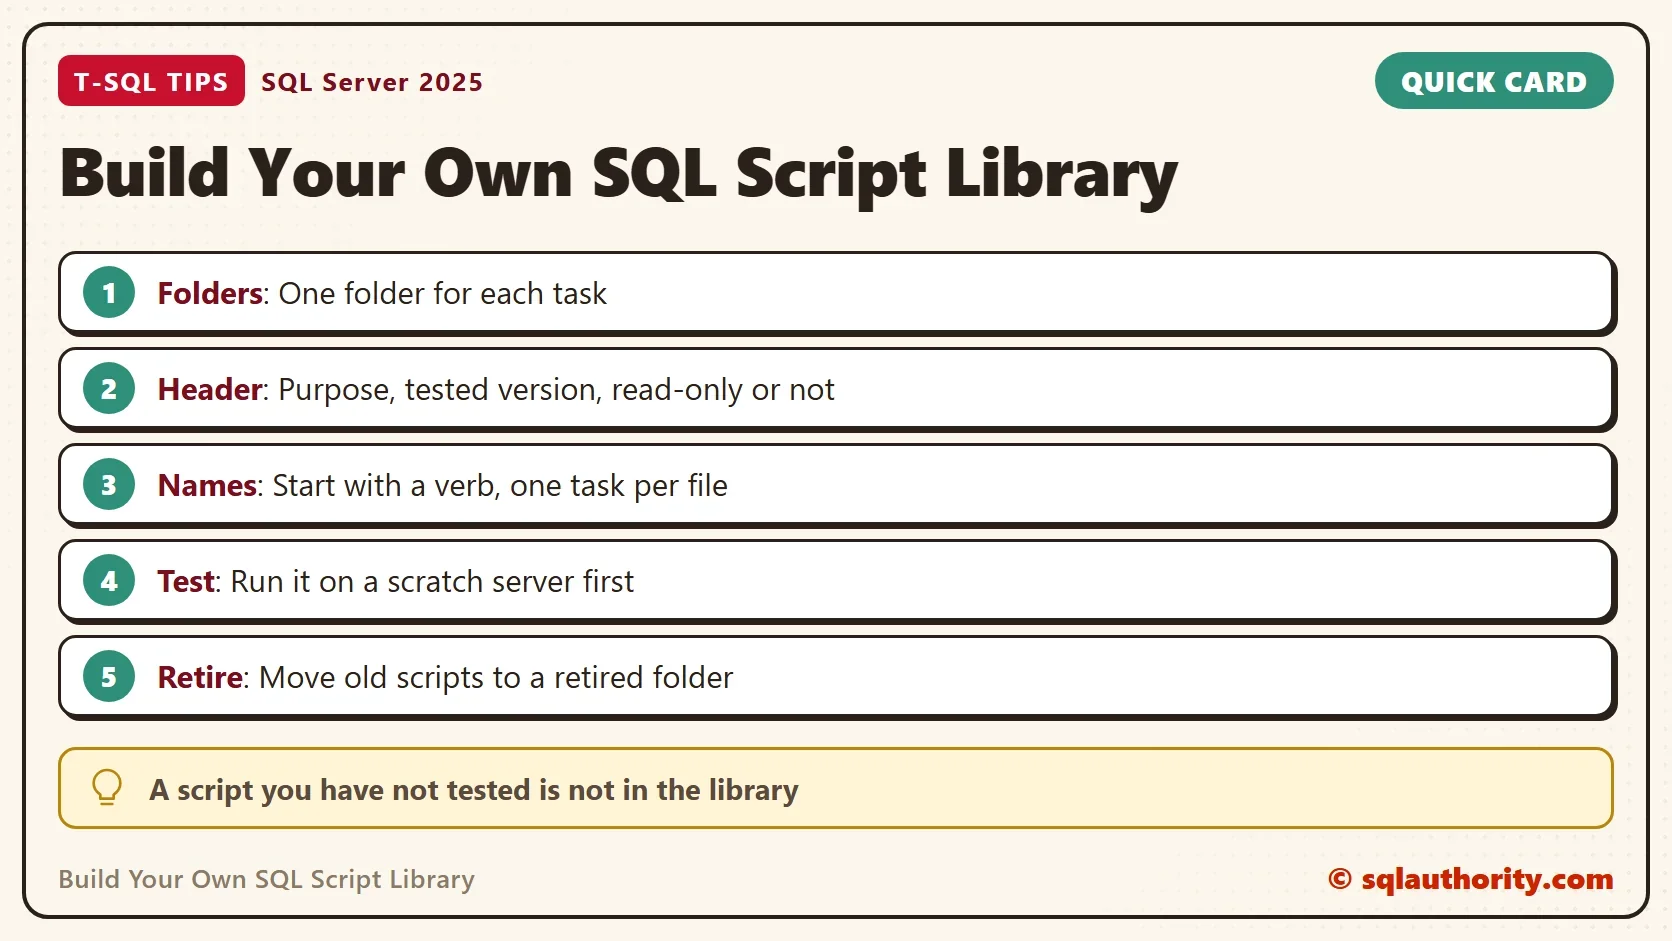Viewport: 1672px width, 941px height.
Task: Click the lightbulb icon in the tip box
Action: (107, 788)
